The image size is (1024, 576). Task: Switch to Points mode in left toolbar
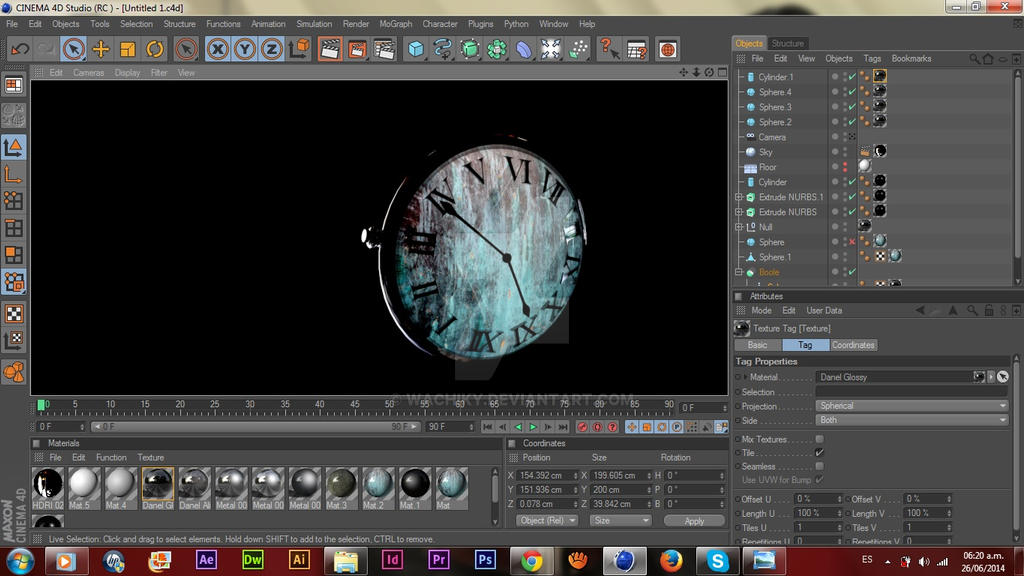click(14, 201)
